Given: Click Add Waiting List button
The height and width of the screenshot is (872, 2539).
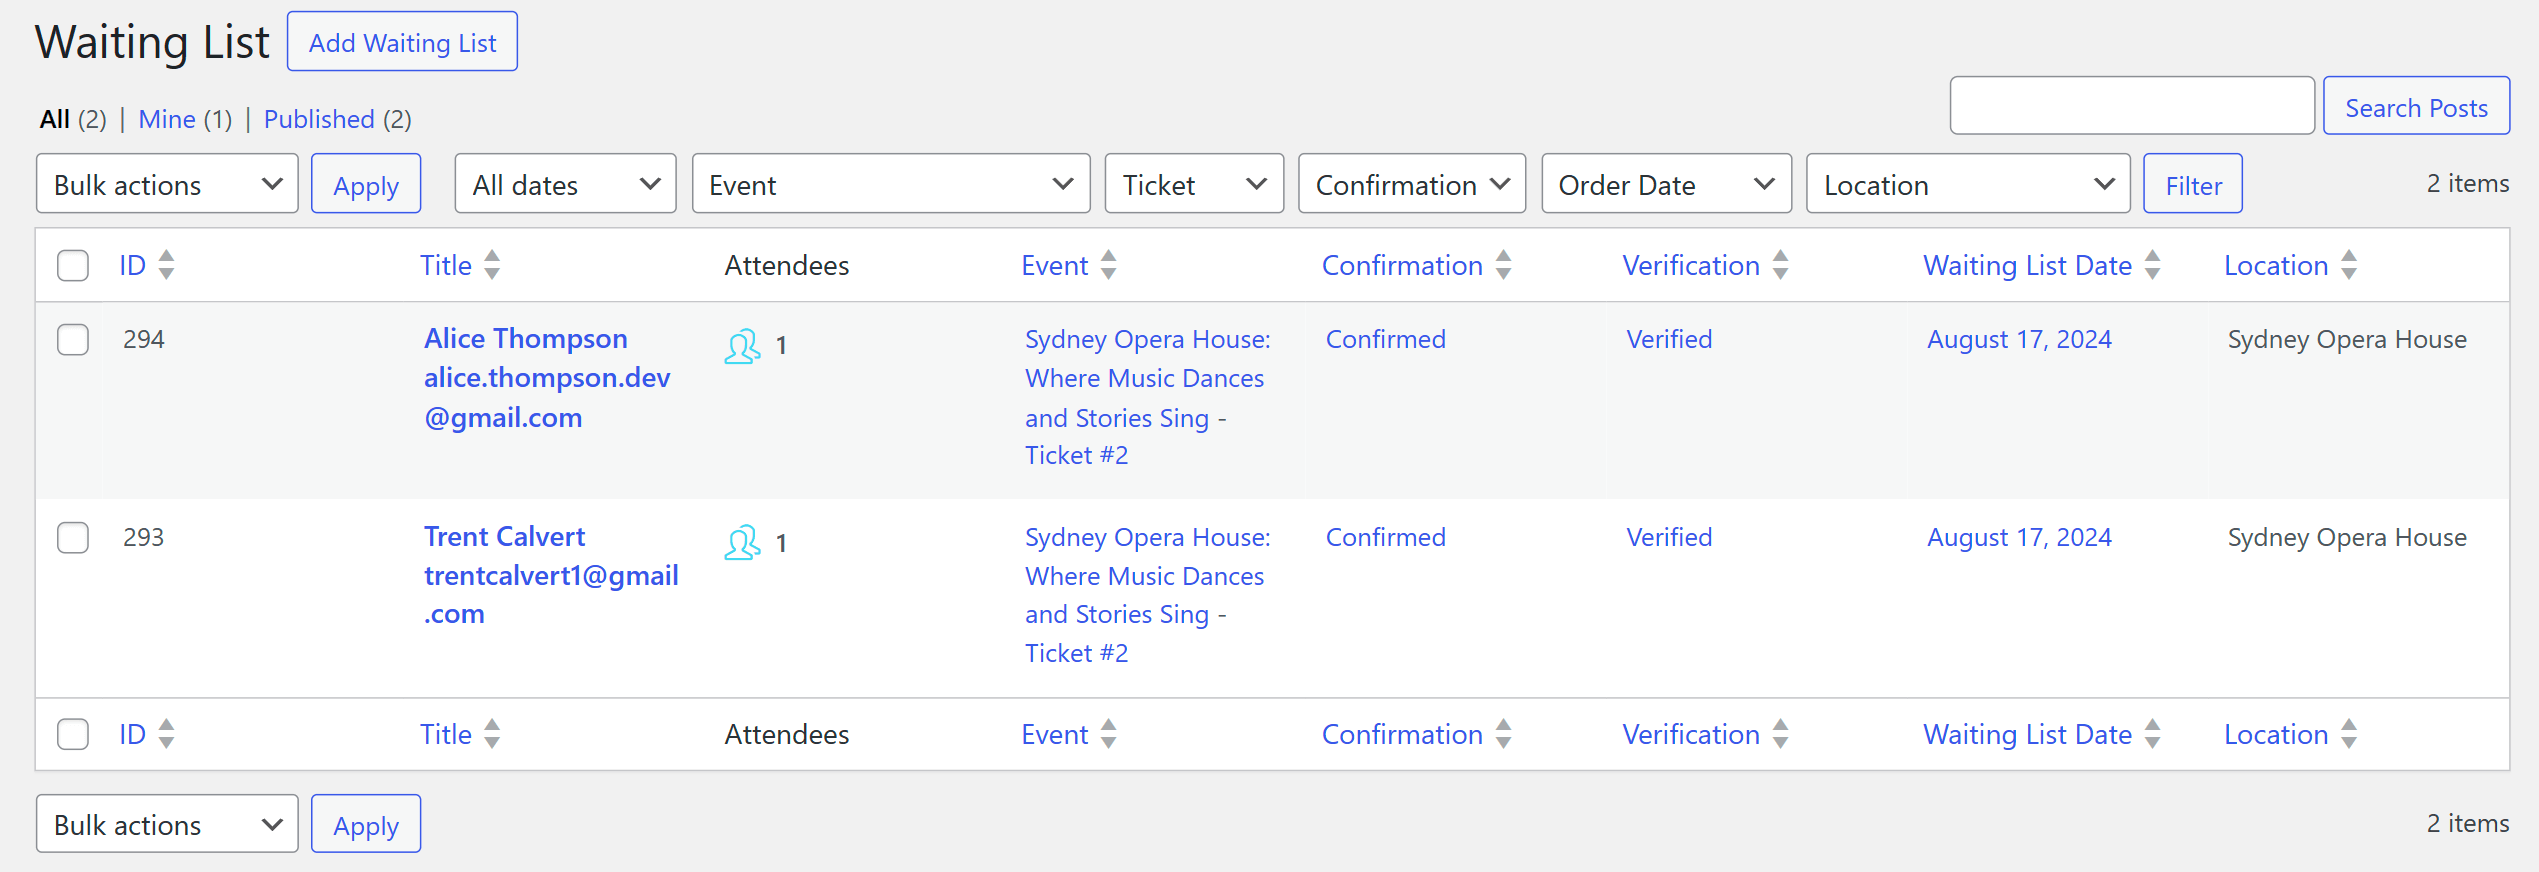Looking at the screenshot, I should click(x=402, y=42).
